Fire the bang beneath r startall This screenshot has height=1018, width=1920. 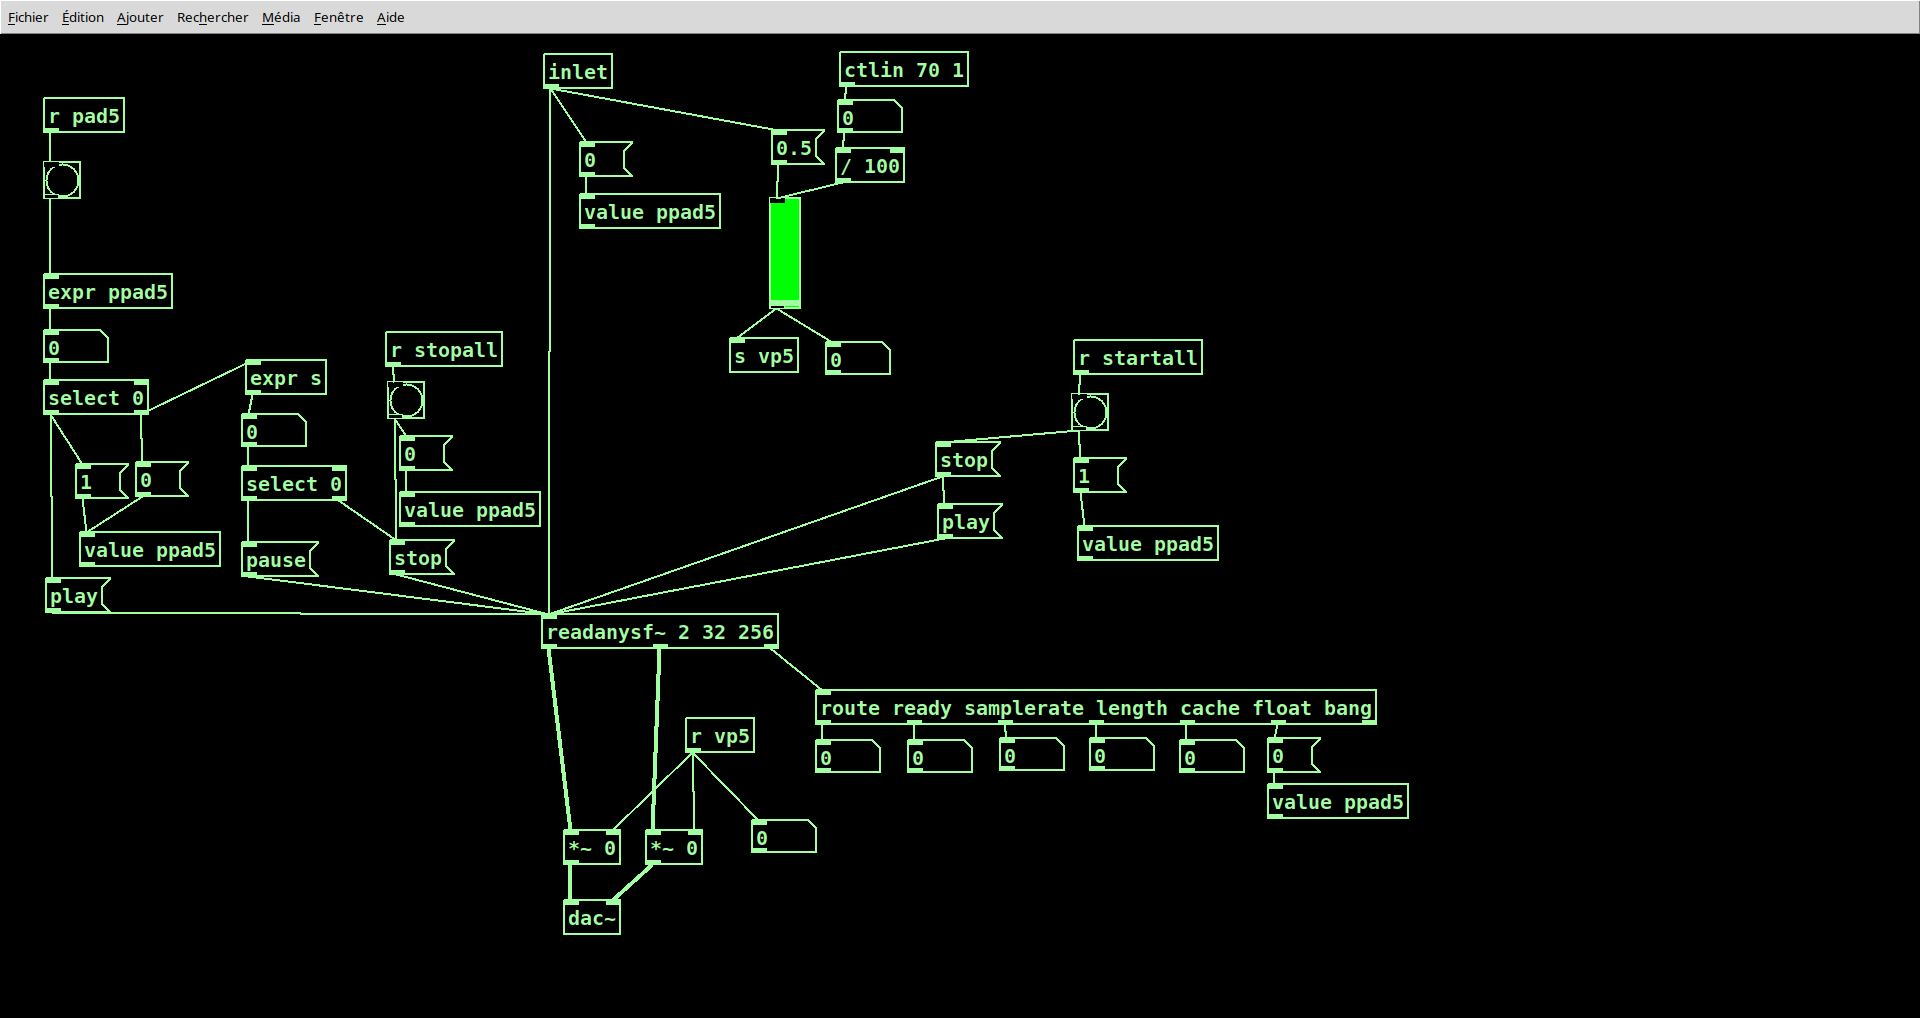coord(1090,412)
